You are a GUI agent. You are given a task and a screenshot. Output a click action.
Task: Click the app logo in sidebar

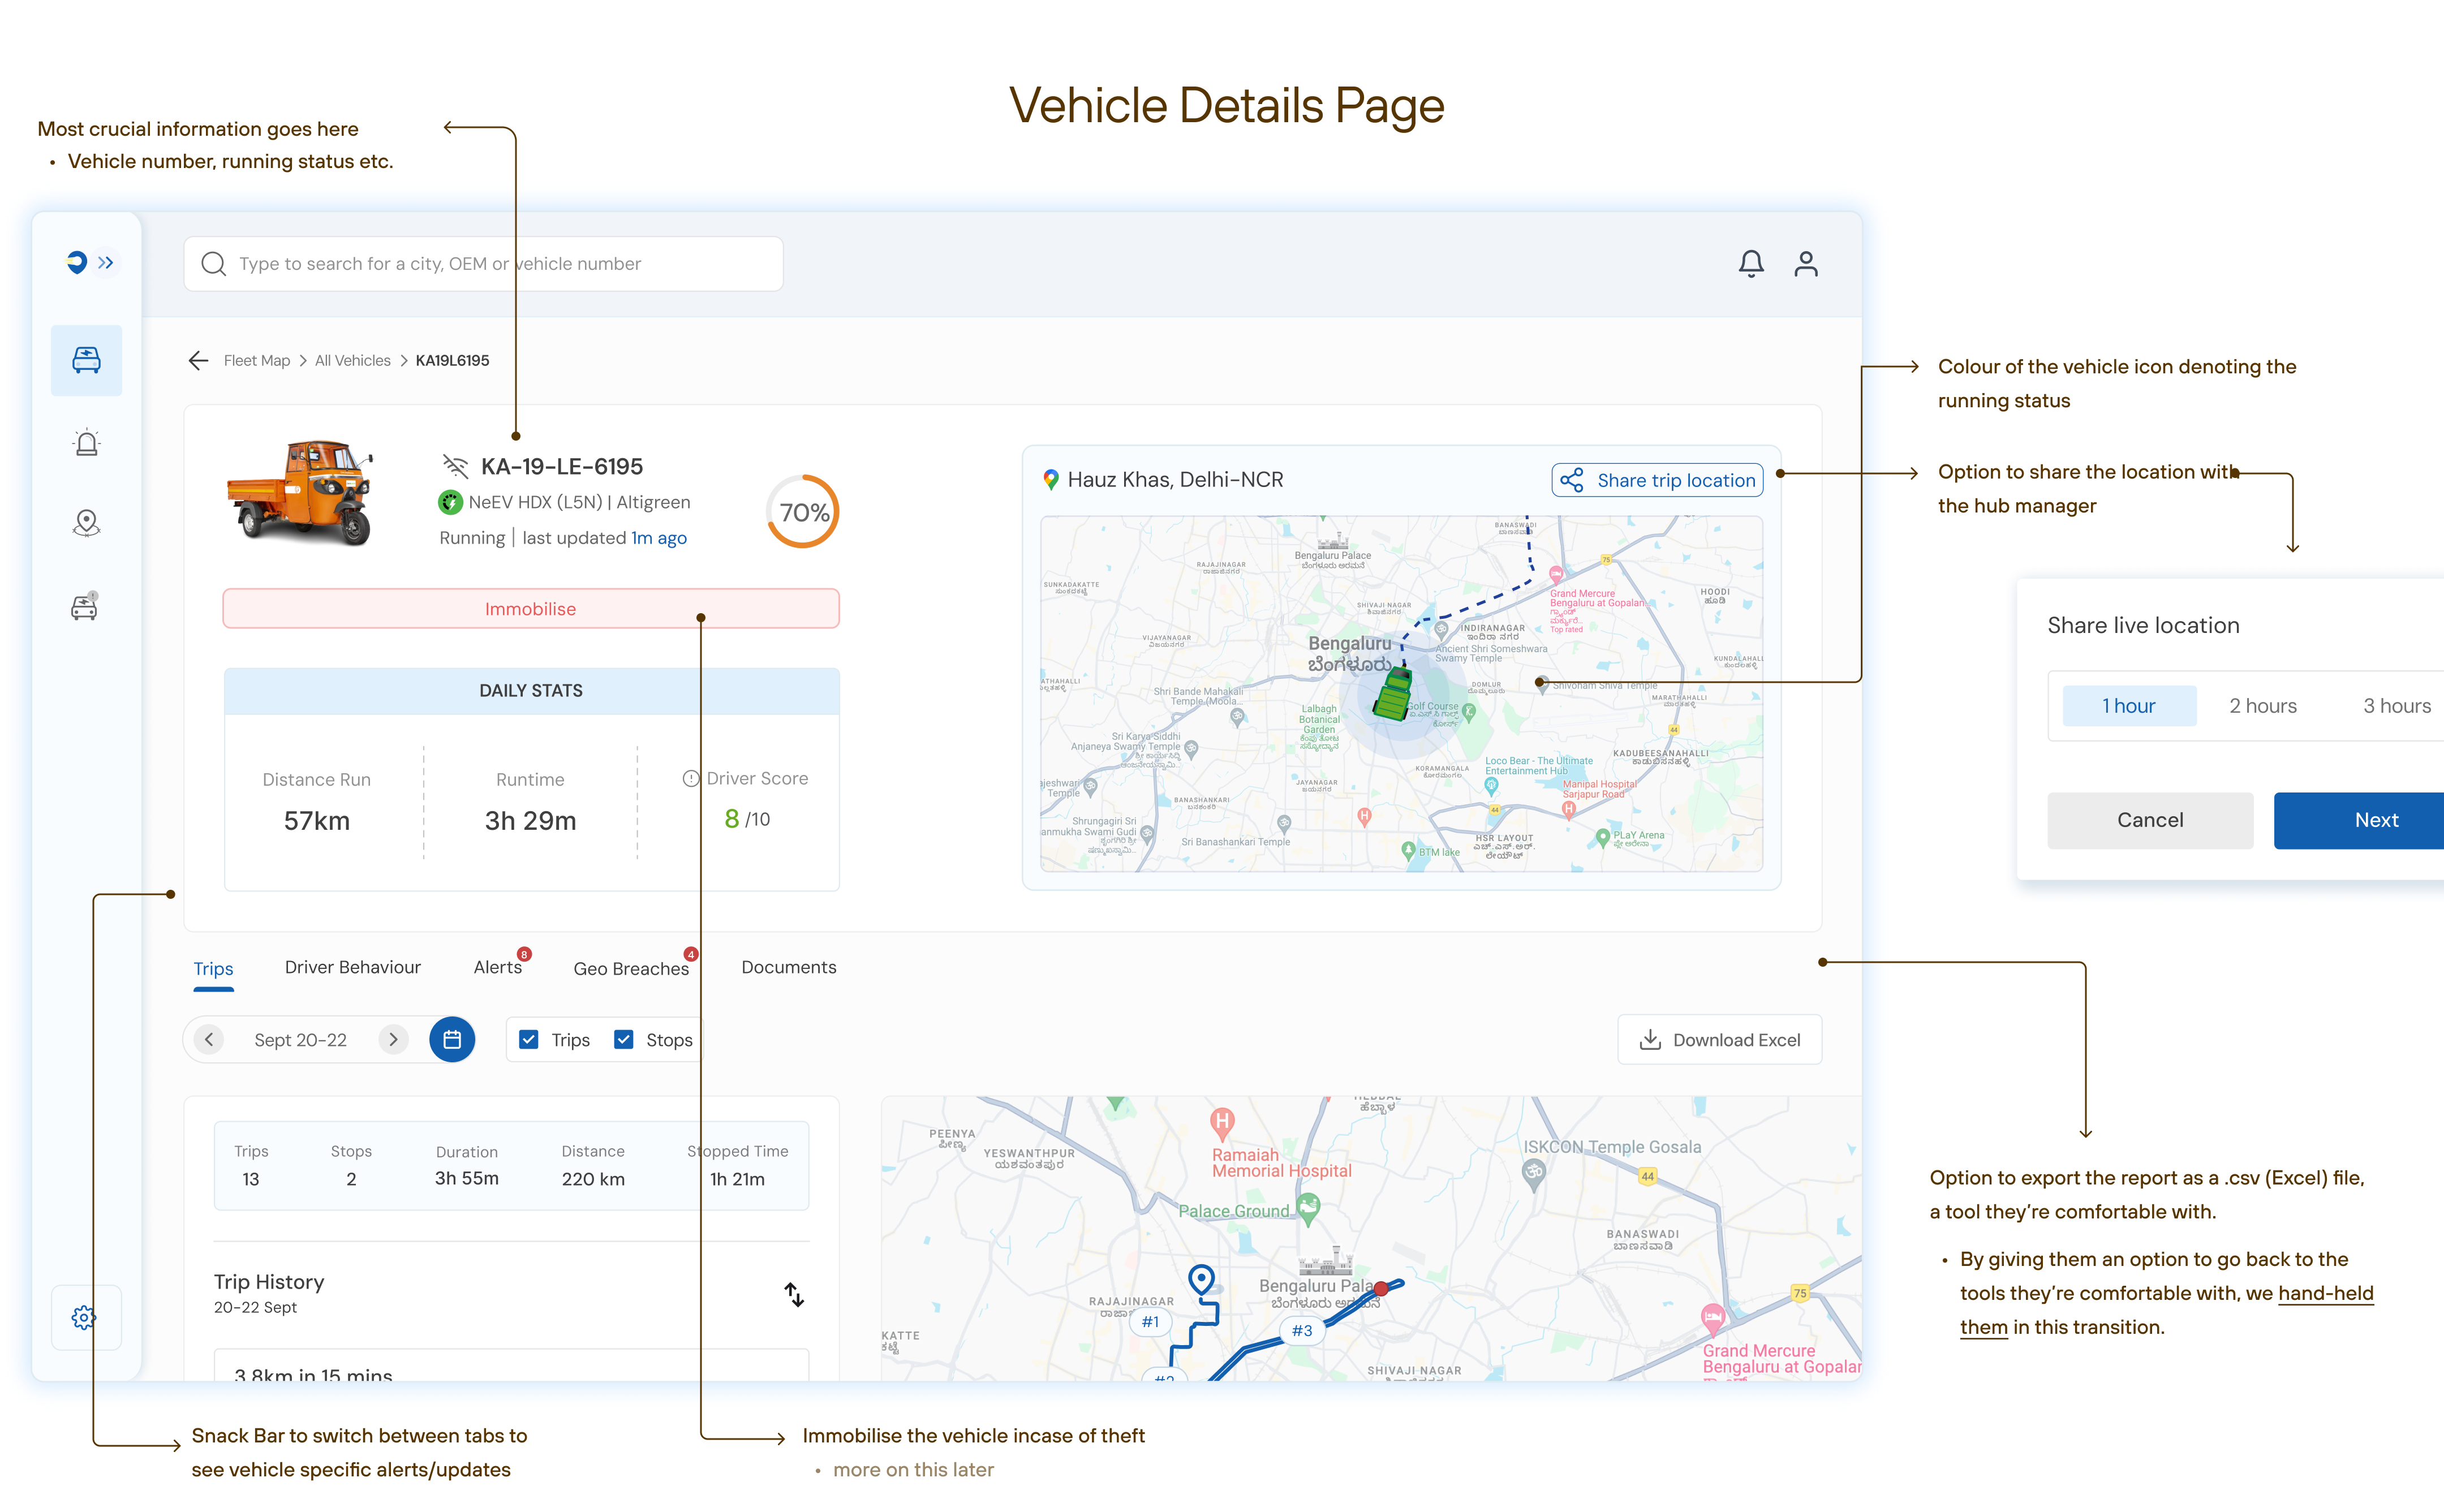(x=76, y=262)
